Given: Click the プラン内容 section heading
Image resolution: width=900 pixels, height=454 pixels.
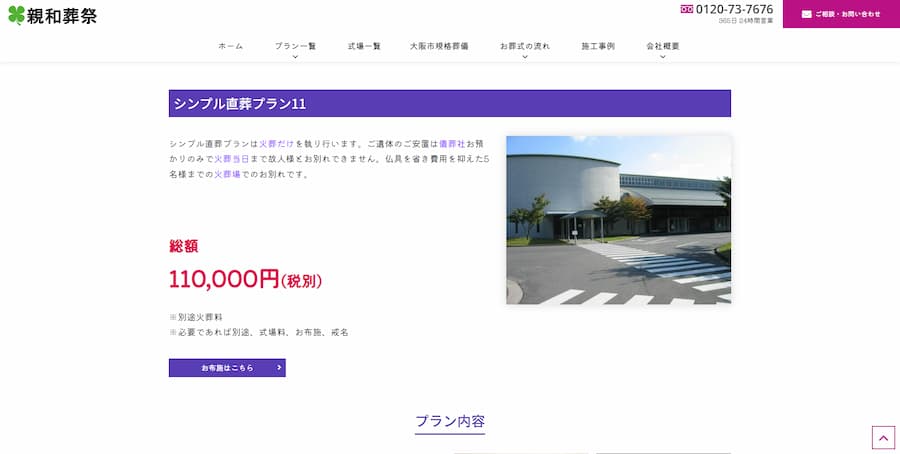Looking at the screenshot, I should [450, 421].
